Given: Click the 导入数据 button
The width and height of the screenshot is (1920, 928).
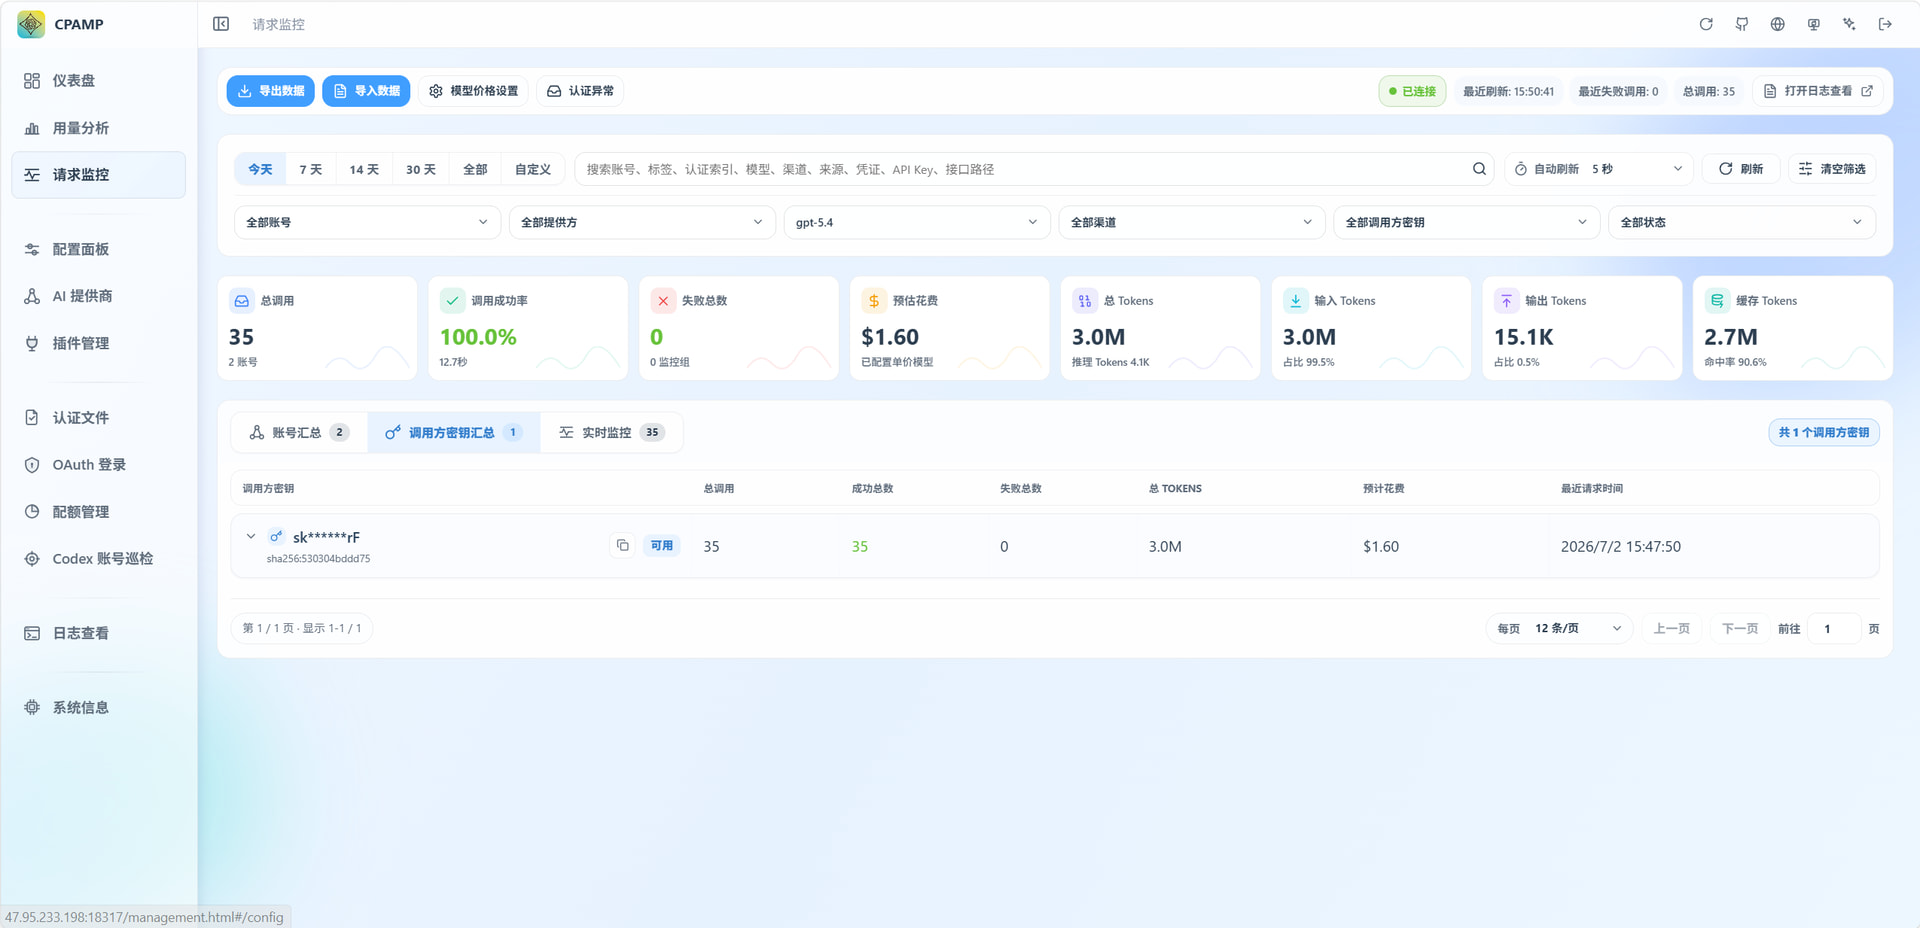Looking at the screenshot, I should (366, 91).
